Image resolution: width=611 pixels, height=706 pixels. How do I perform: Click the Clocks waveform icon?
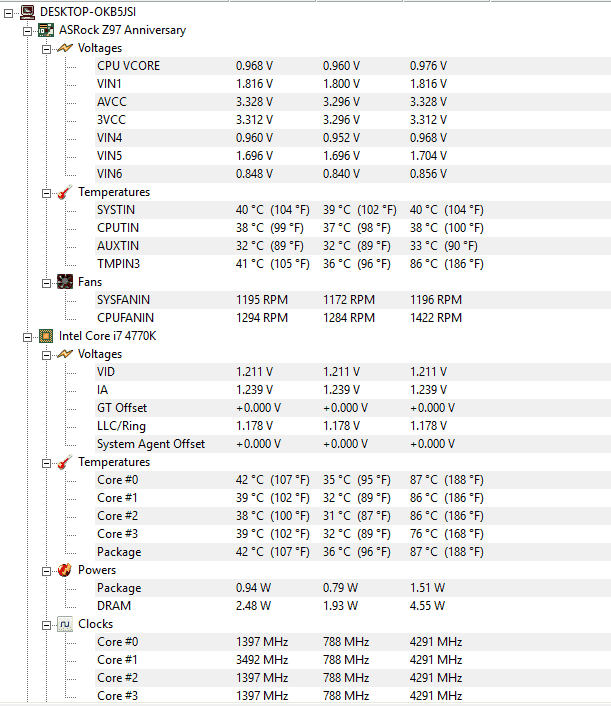[x=65, y=624]
